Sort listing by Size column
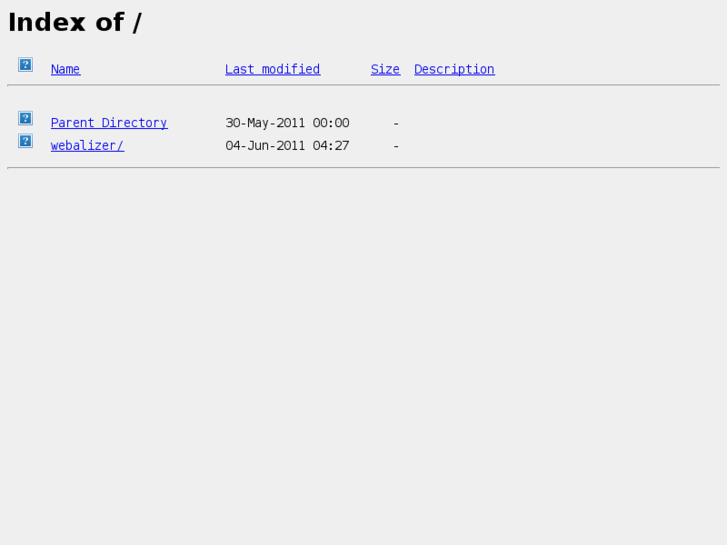Screen dimensions: 727x545 [385, 69]
